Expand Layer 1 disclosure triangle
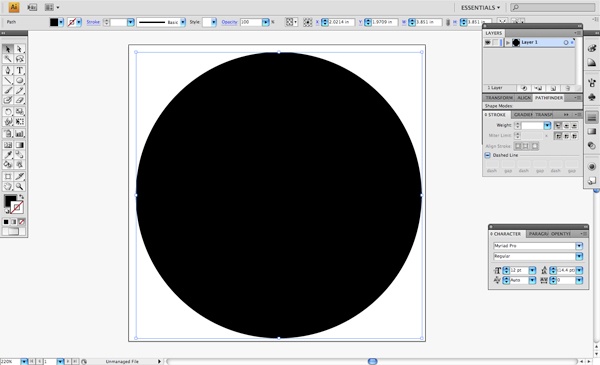The width and height of the screenshot is (600, 365). (508, 42)
